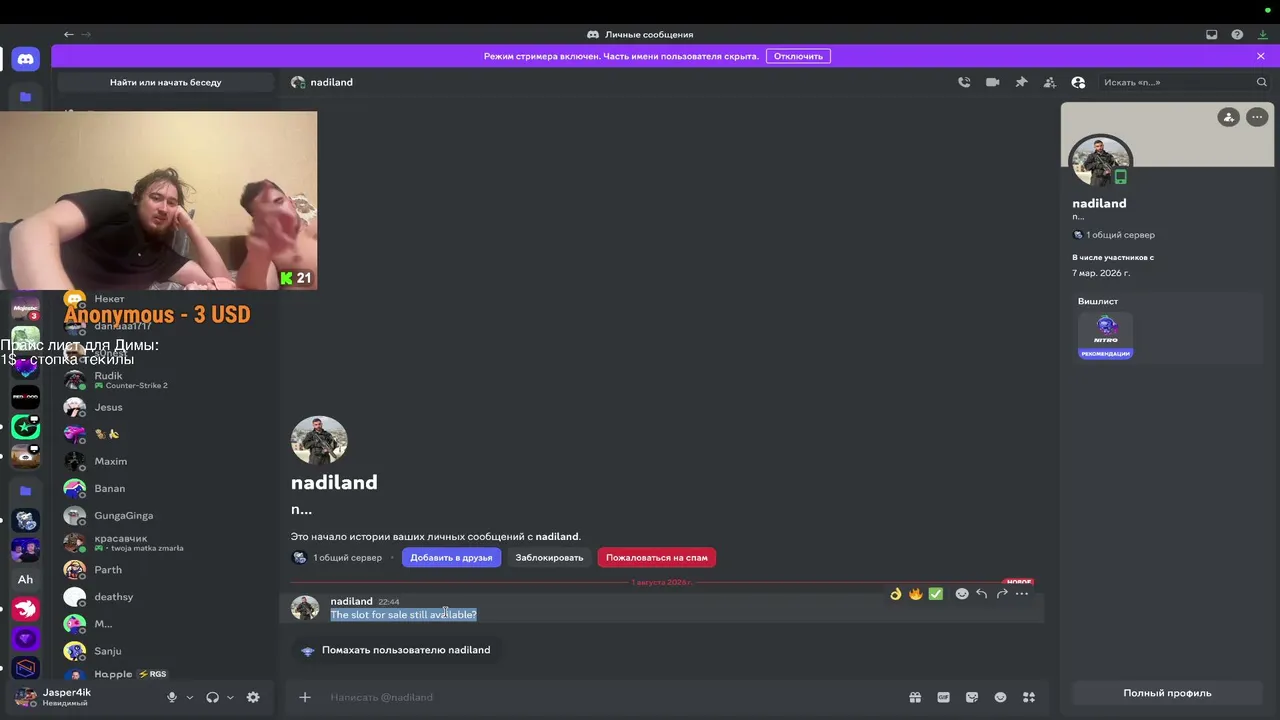Open Полный профиль
The width and height of the screenshot is (1280, 720).
tap(1167, 693)
